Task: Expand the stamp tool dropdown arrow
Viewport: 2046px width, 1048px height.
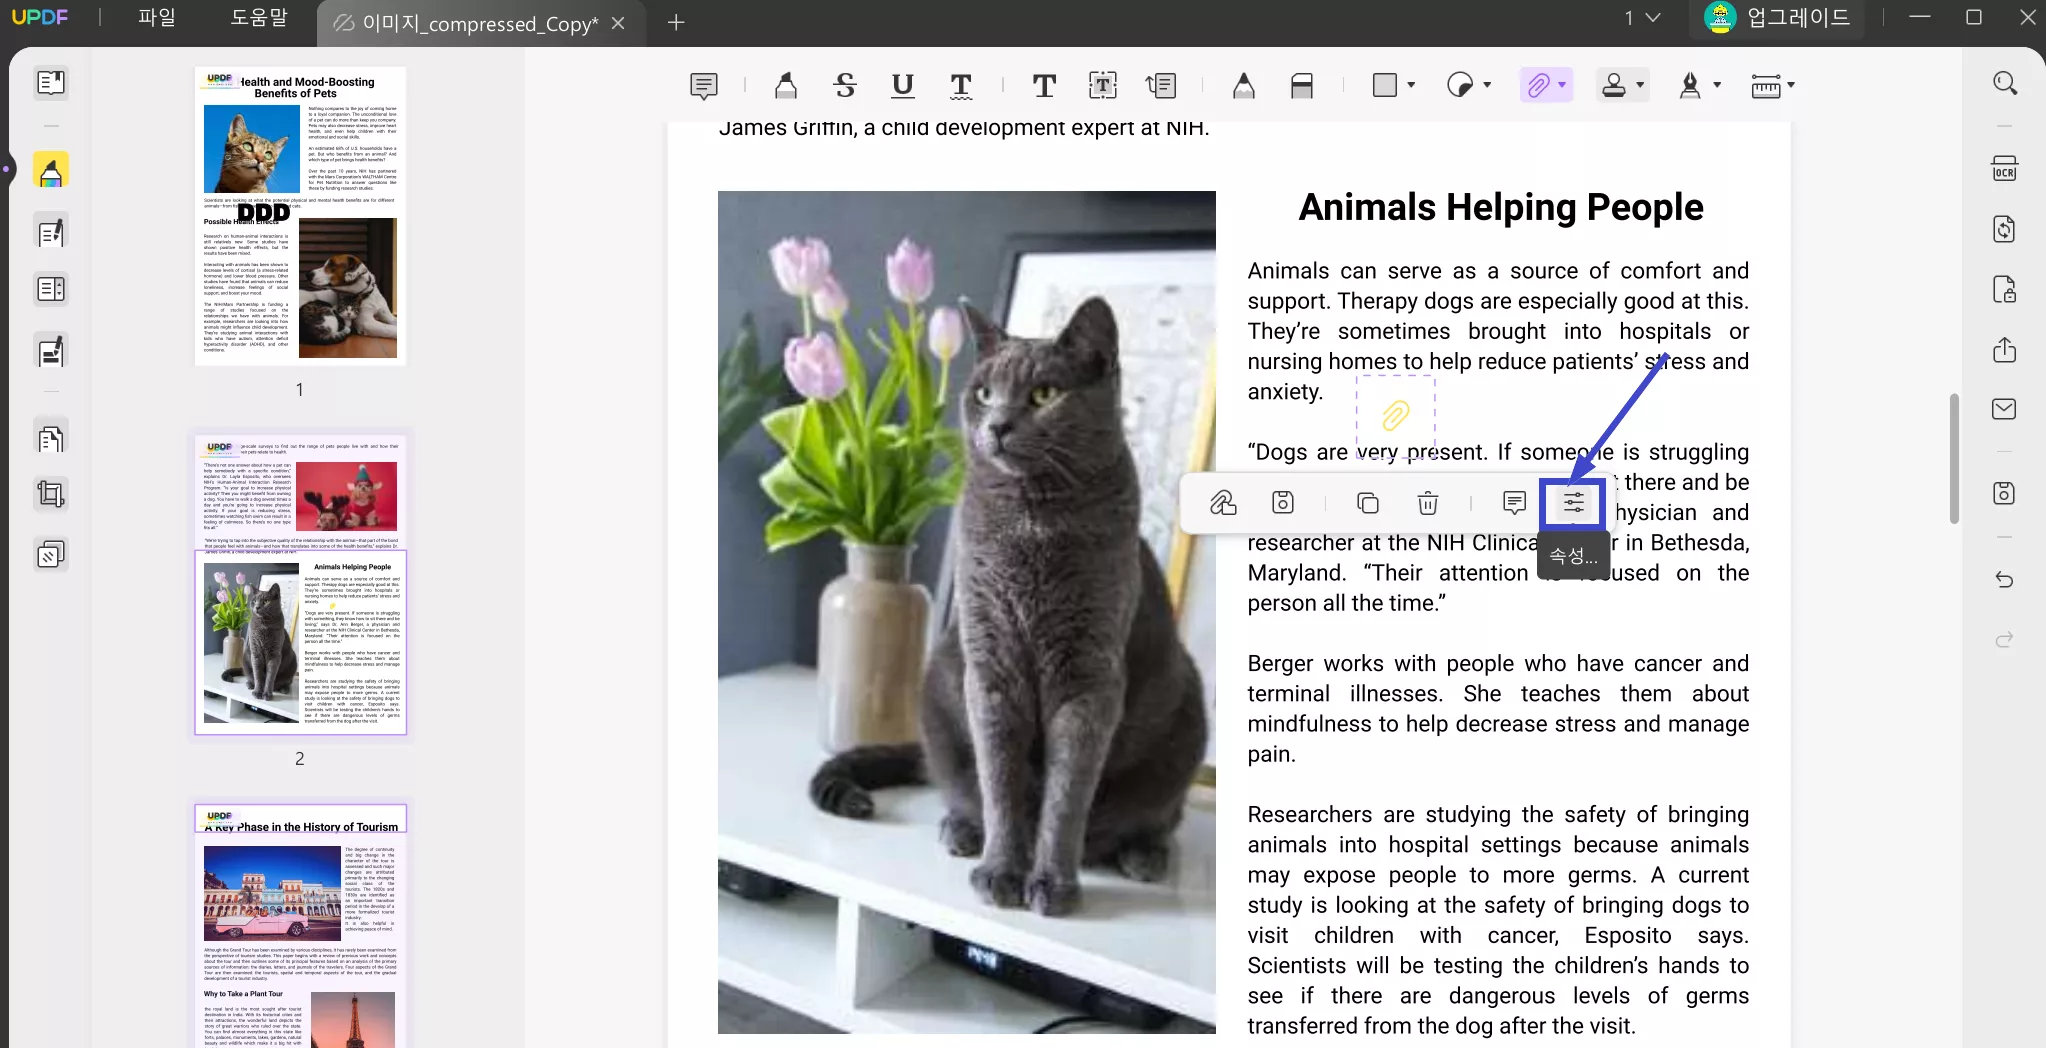Action: [1640, 86]
